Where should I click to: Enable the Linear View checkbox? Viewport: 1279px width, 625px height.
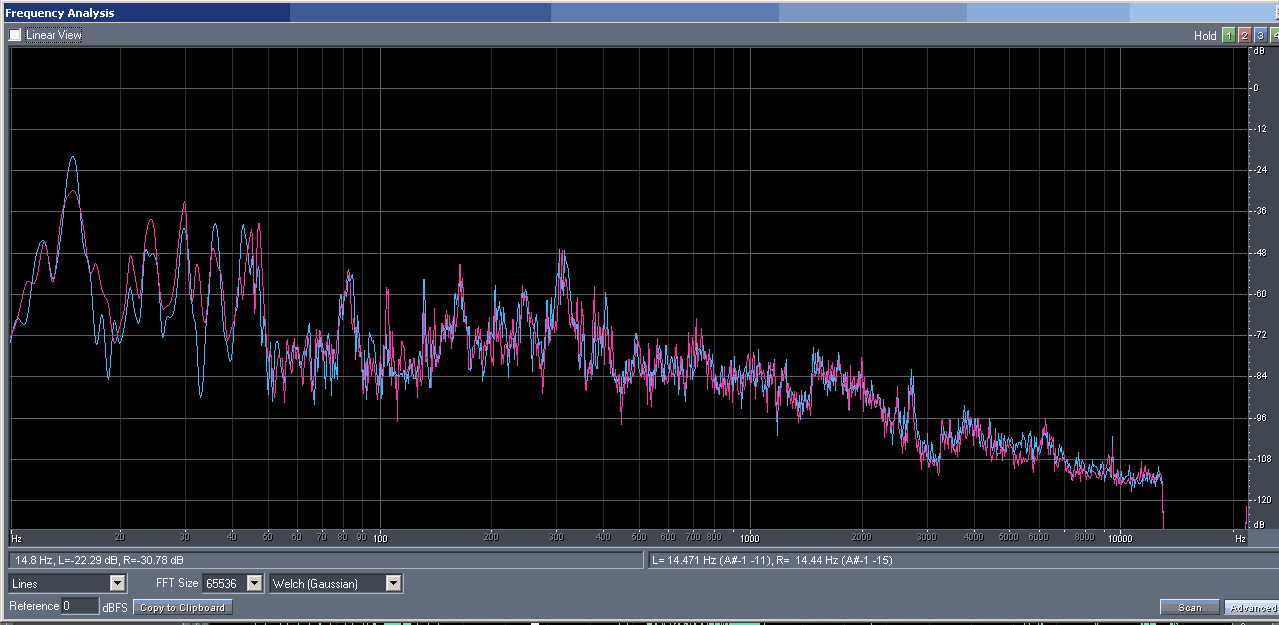tap(15, 35)
